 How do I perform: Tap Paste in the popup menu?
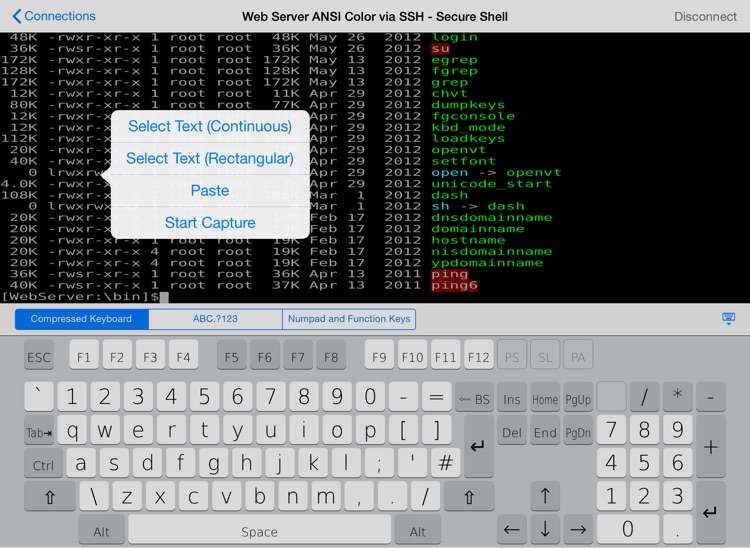[x=210, y=190]
